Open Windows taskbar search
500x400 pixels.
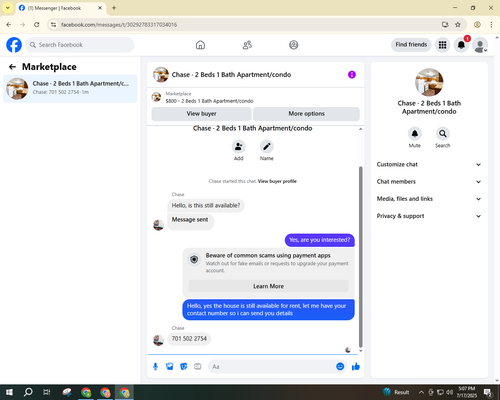[28, 392]
